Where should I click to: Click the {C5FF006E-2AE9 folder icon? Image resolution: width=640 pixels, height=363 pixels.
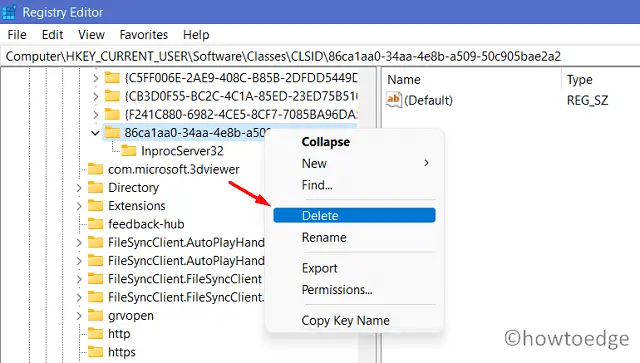click(x=112, y=77)
